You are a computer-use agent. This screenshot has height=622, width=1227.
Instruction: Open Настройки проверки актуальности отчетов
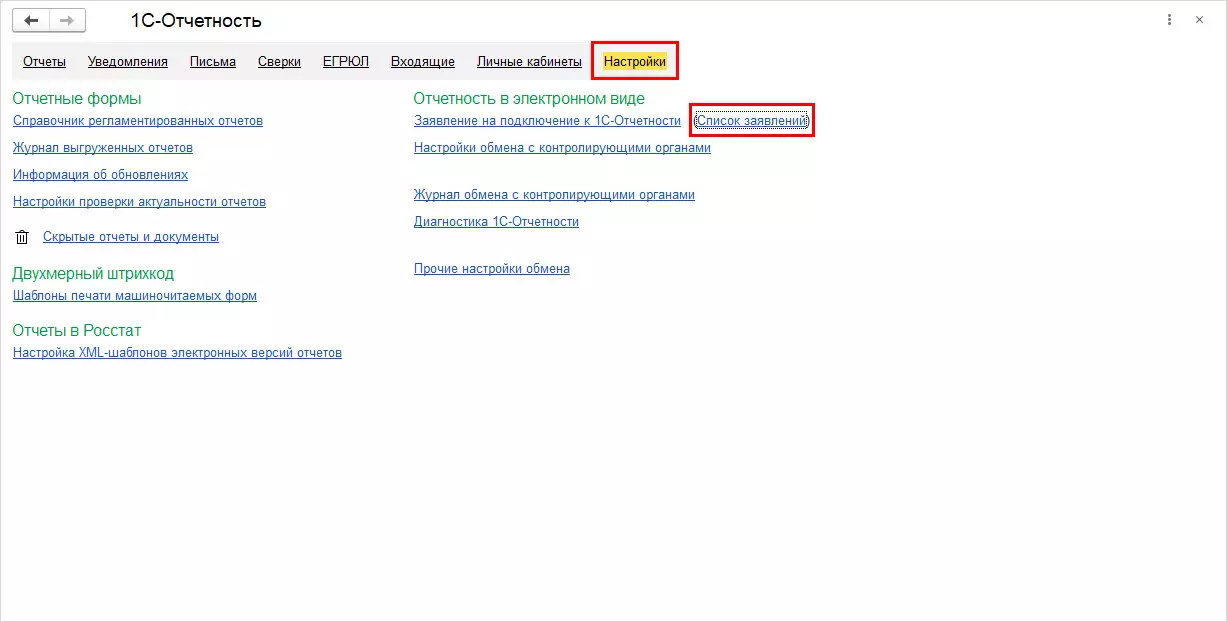click(x=139, y=202)
